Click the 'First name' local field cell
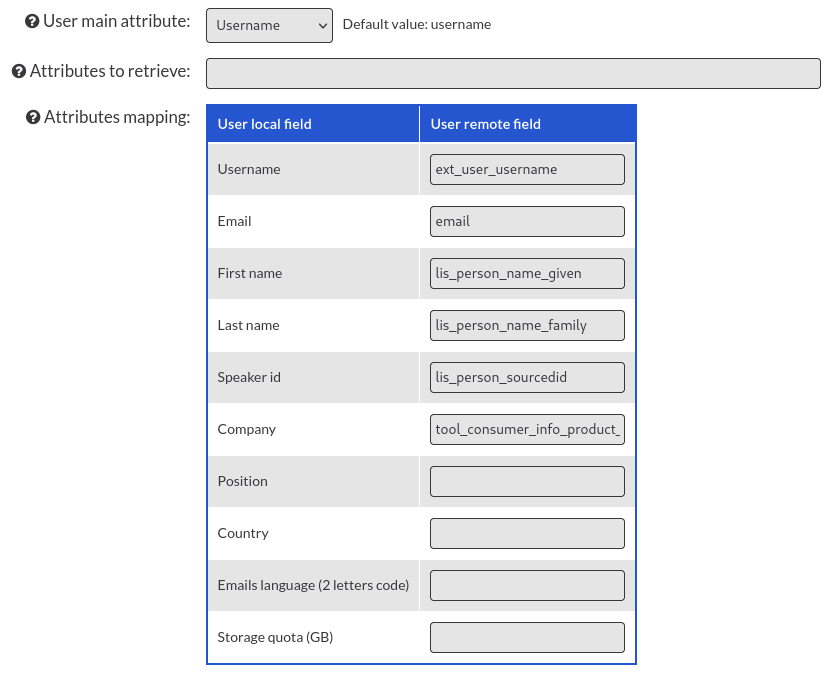Screen dimensions: 833x675 coord(313,274)
